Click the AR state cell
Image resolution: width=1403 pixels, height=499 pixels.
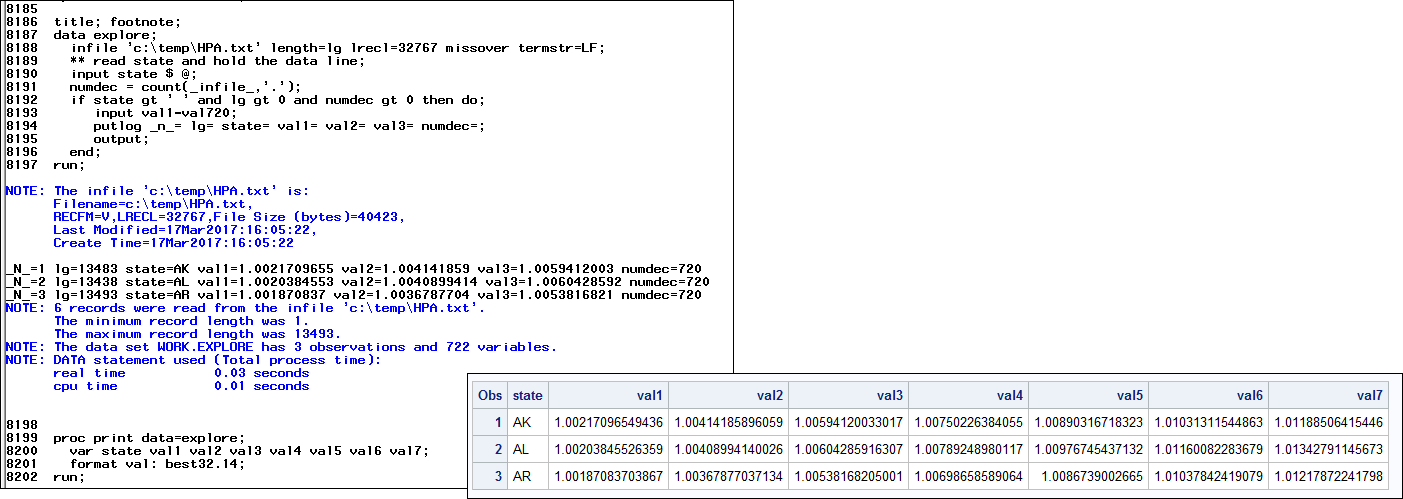[x=522, y=477]
